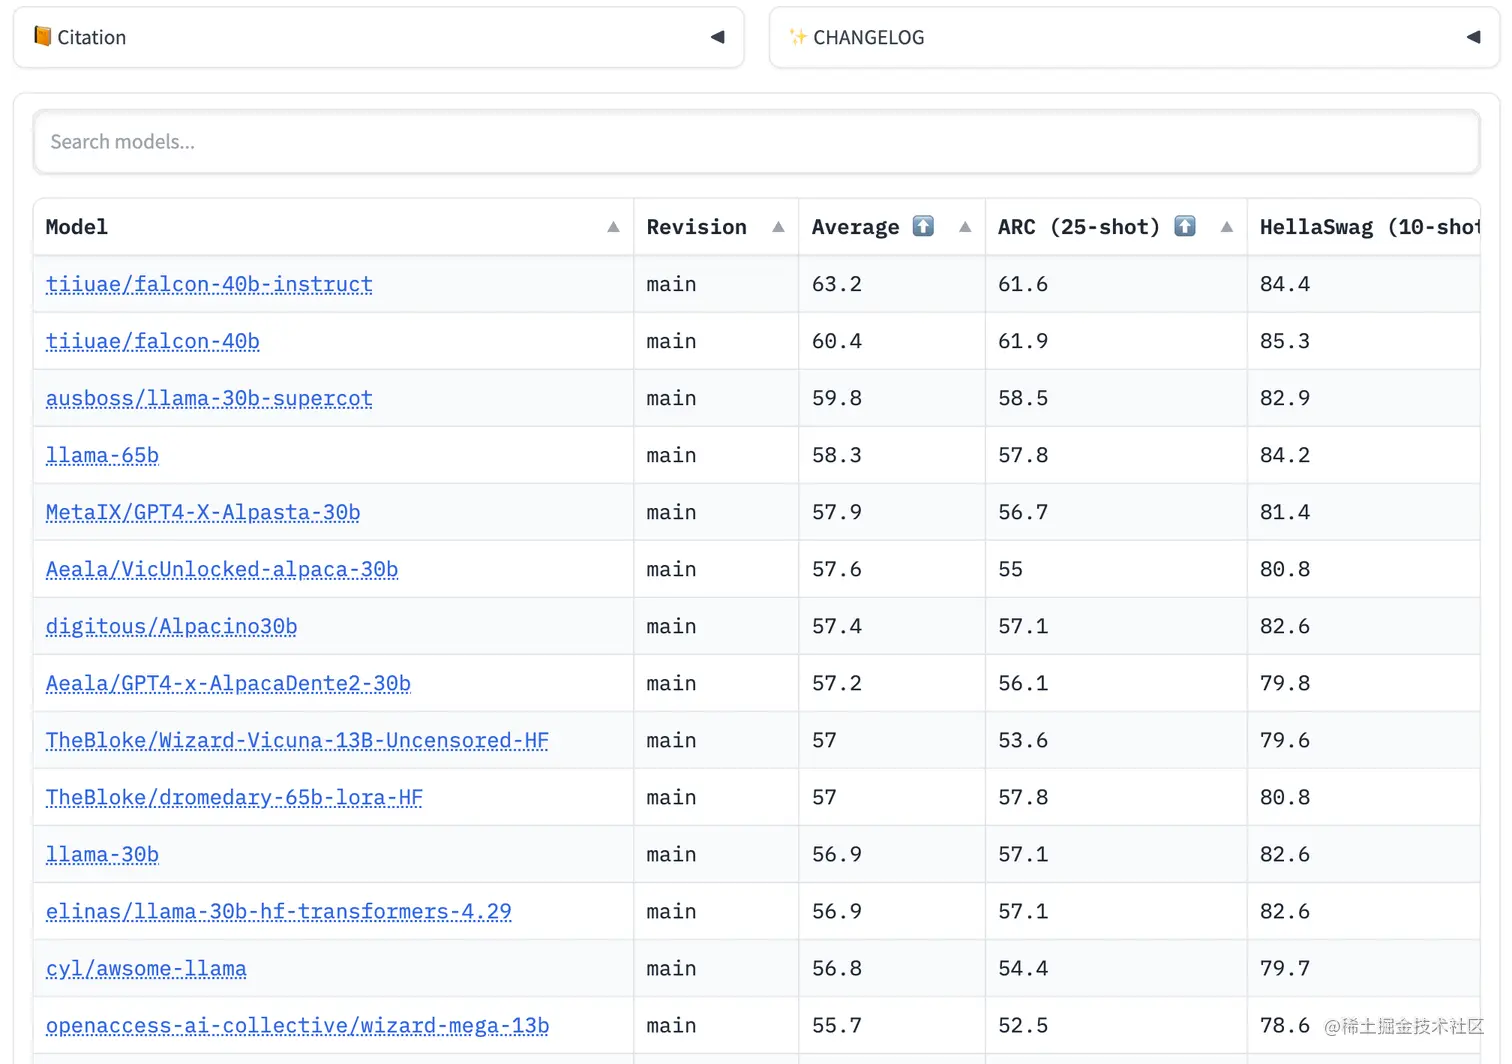Image resolution: width=1512 pixels, height=1064 pixels.
Task: Select ARC score 61.9
Action: pyautogui.click(x=1023, y=341)
